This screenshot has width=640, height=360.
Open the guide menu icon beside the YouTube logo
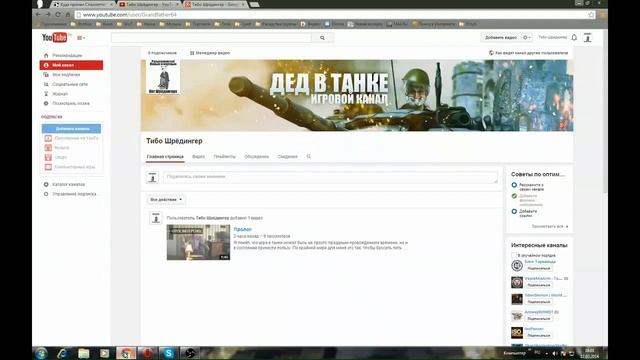click(81, 38)
